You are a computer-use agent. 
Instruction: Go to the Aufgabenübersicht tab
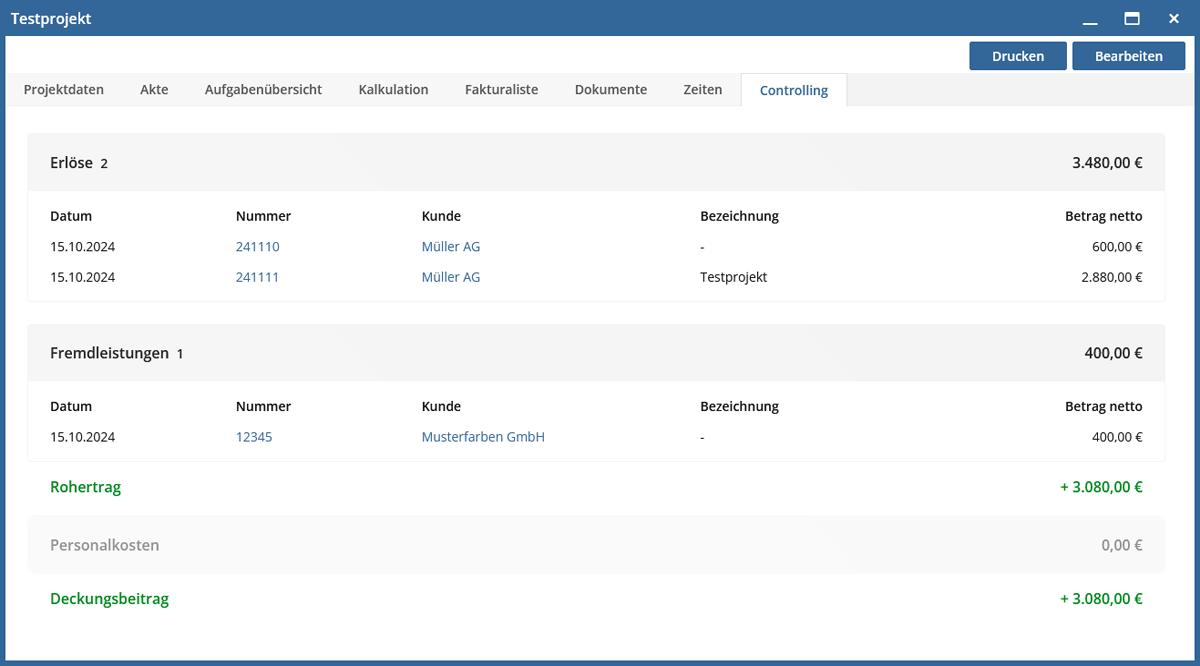click(x=263, y=89)
